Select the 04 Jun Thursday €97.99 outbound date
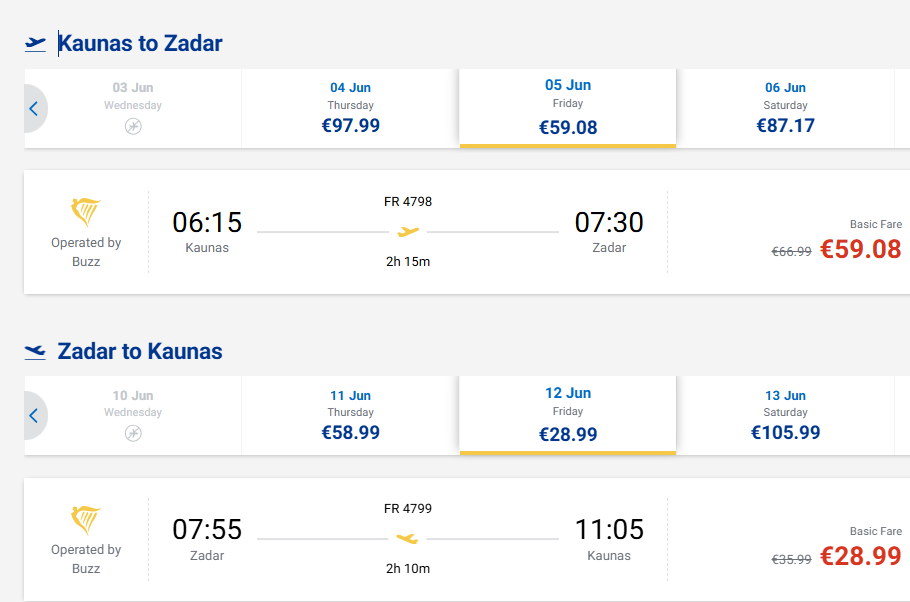910x602 pixels. point(350,108)
